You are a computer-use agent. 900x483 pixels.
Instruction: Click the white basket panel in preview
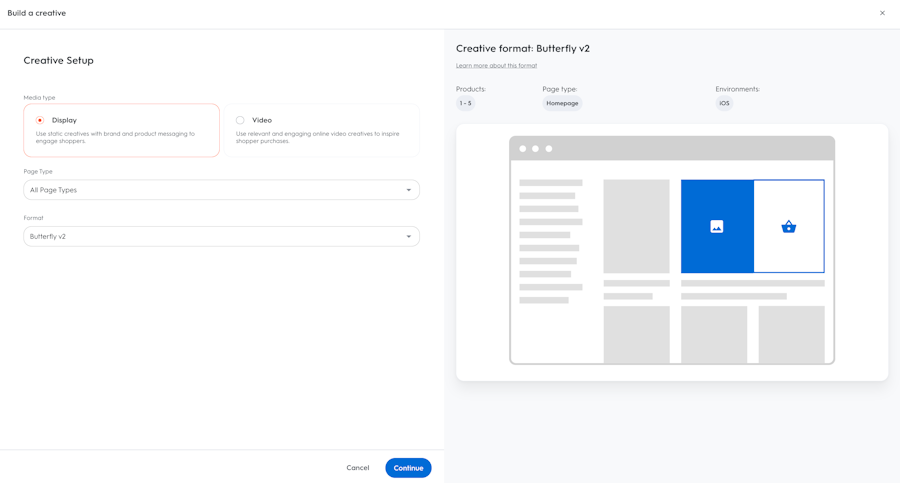tap(789, 226)
